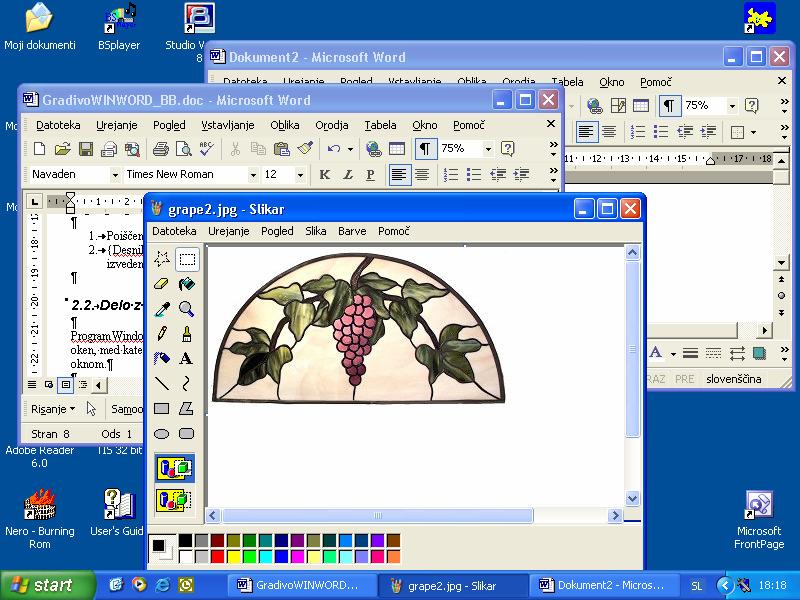800x600 pixels.
Task: Select the Free-form select tool in Slikar
Action: click(162, 259)
